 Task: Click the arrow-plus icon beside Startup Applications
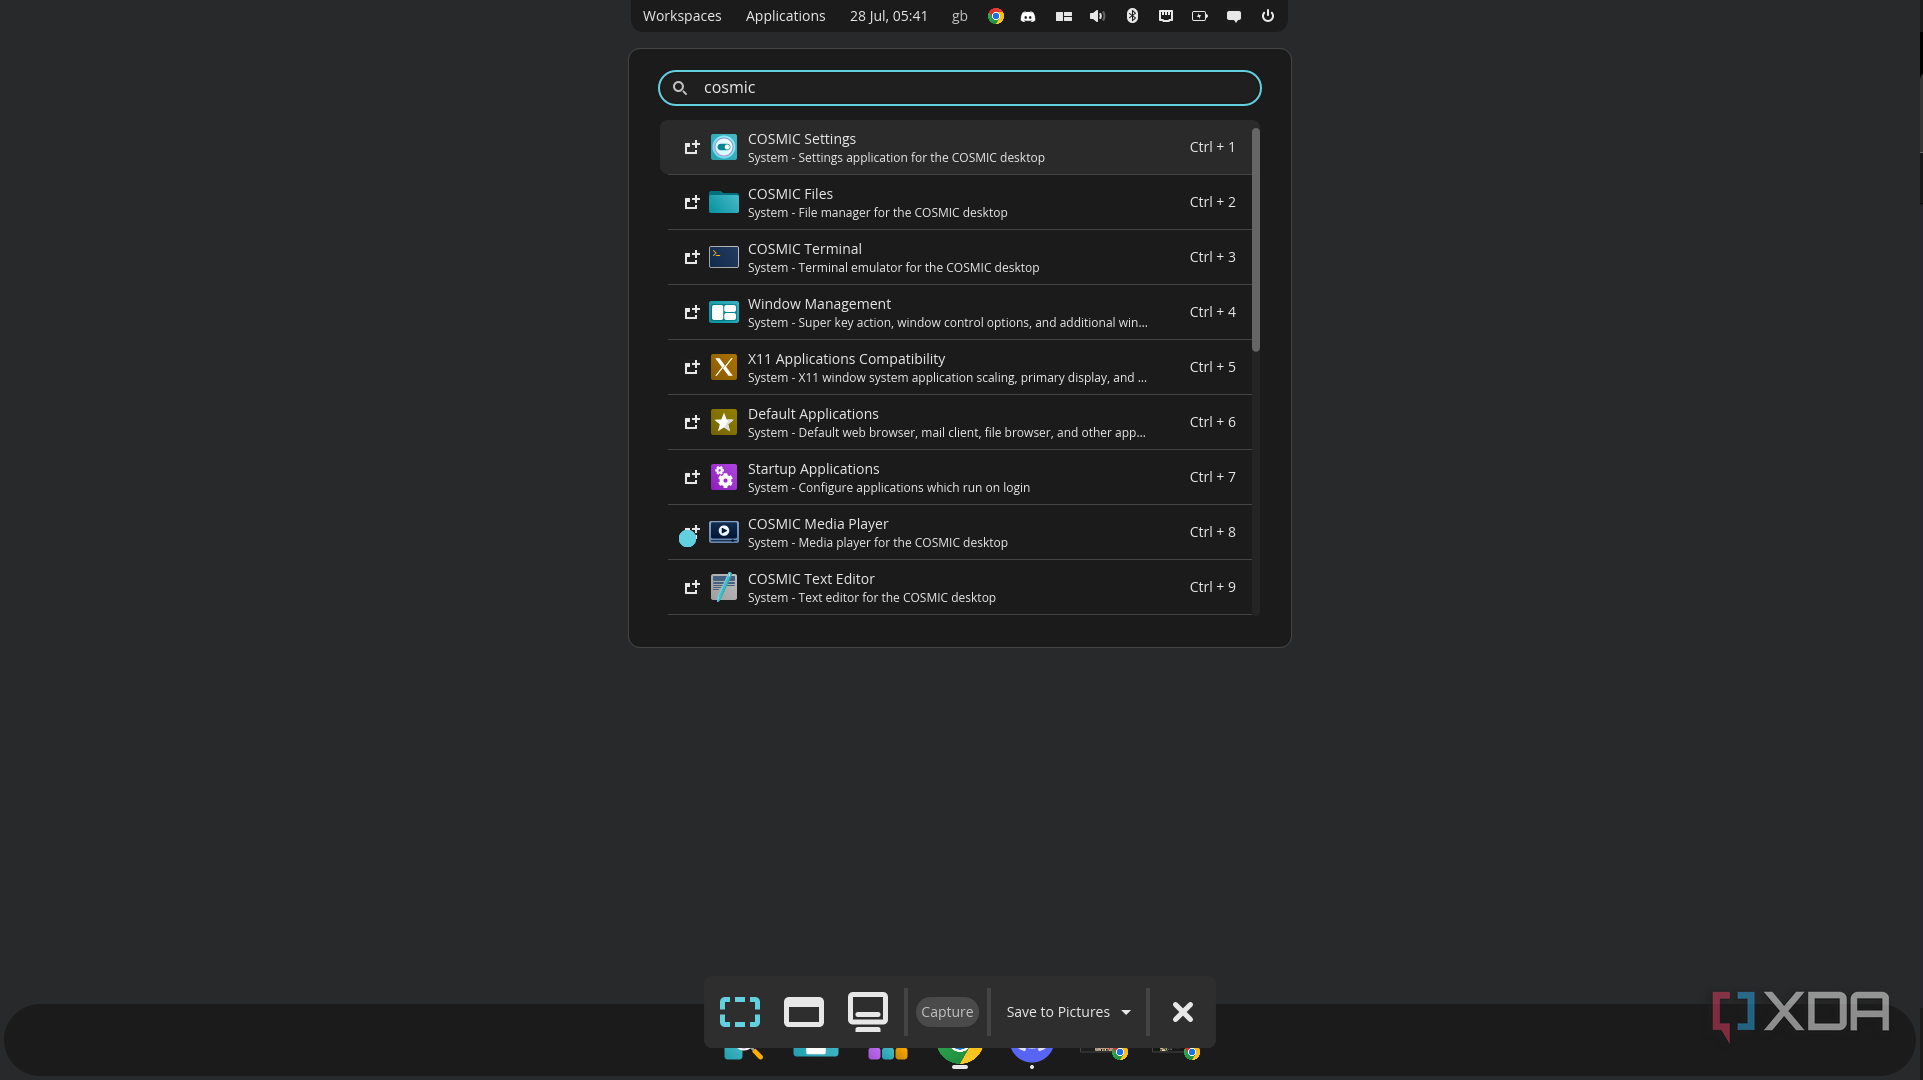tap(691, 477)
